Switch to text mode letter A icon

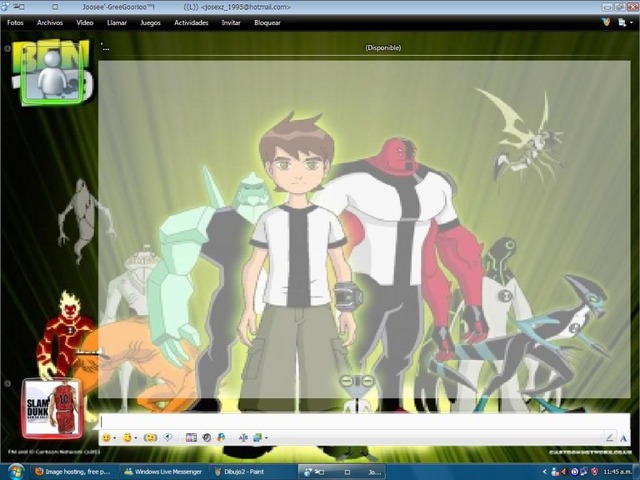tap(623, 438)
